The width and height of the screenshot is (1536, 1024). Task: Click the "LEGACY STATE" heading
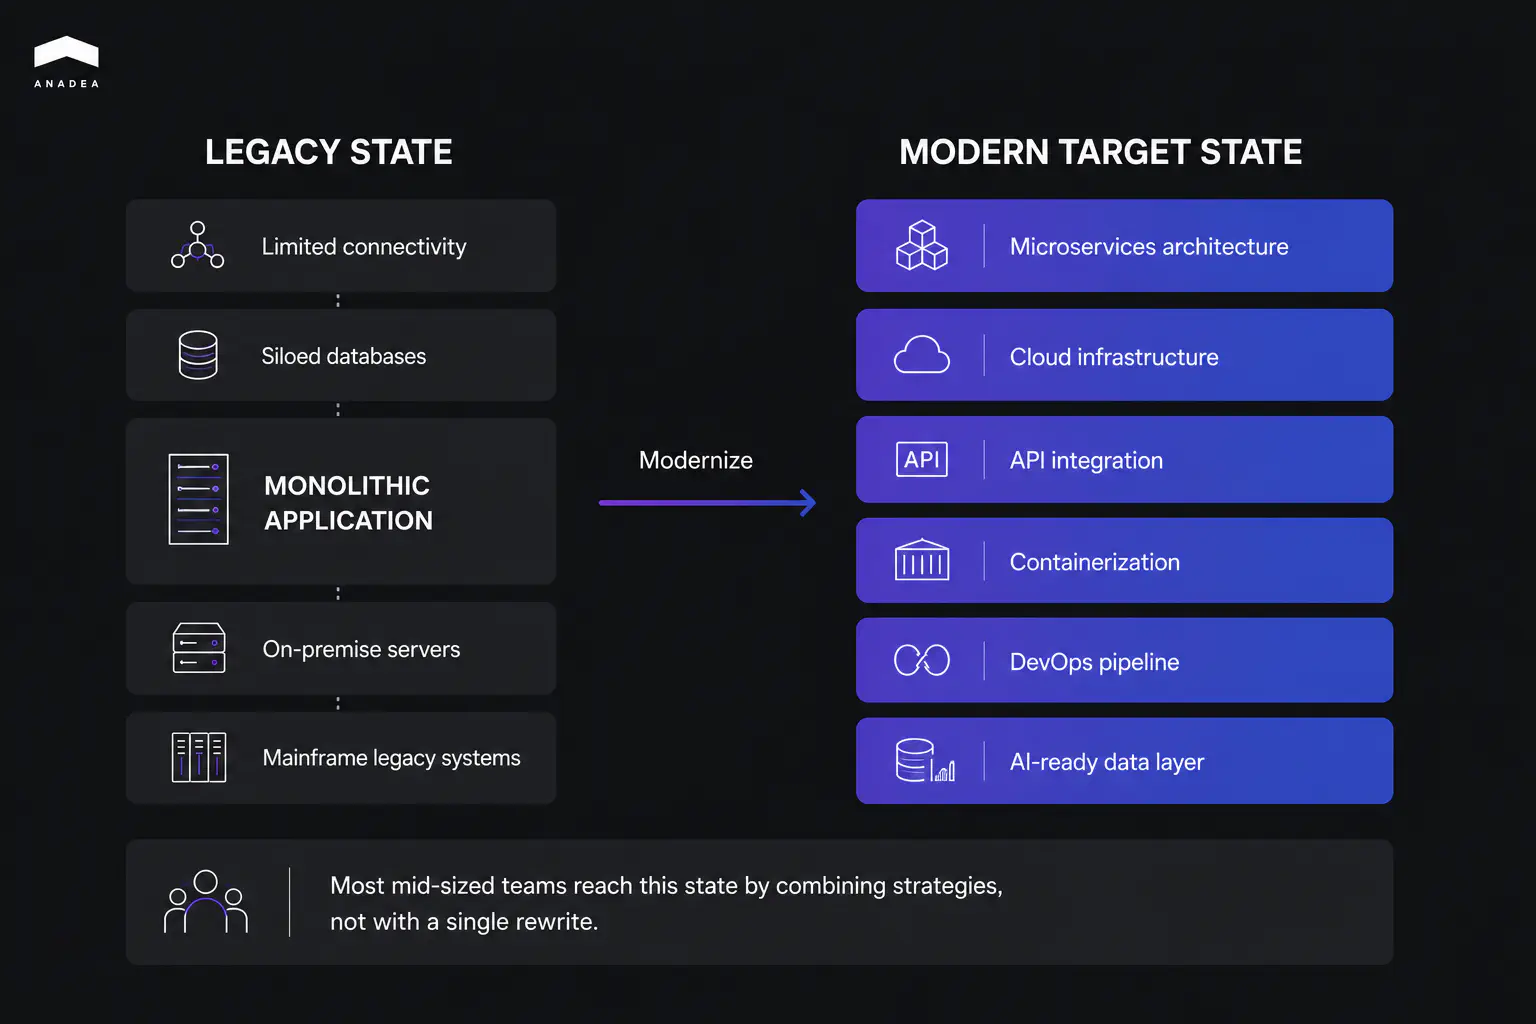click(x=329, y=152)
